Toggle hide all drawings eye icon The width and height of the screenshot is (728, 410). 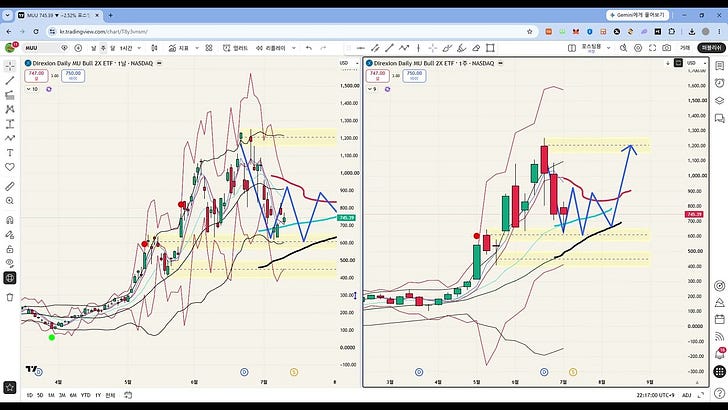coord(10,263)
